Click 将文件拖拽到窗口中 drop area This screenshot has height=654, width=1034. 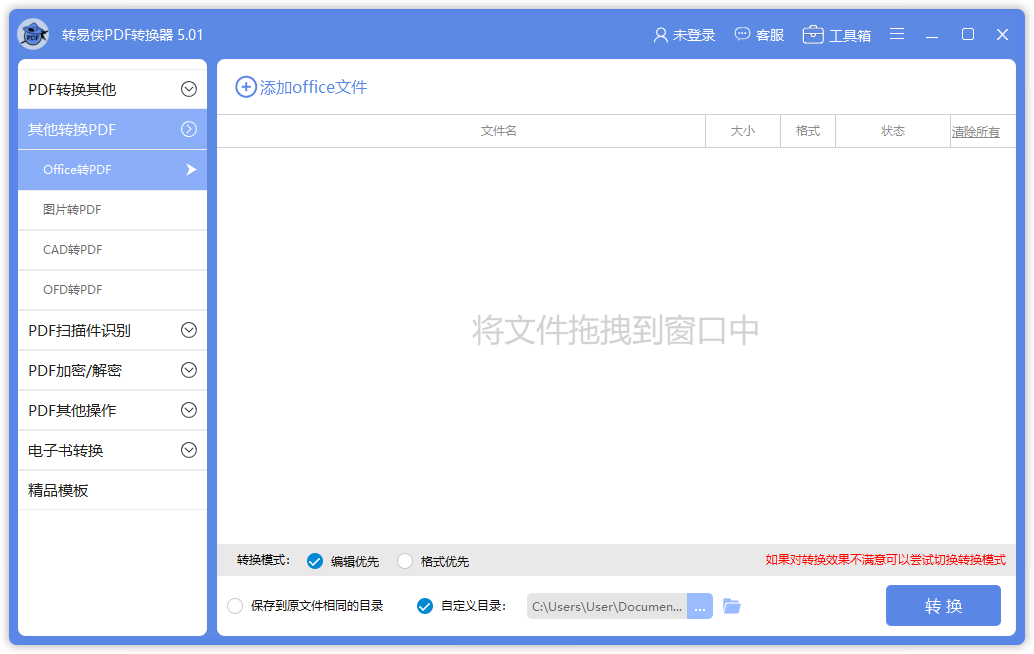click(x=615, y=330)
